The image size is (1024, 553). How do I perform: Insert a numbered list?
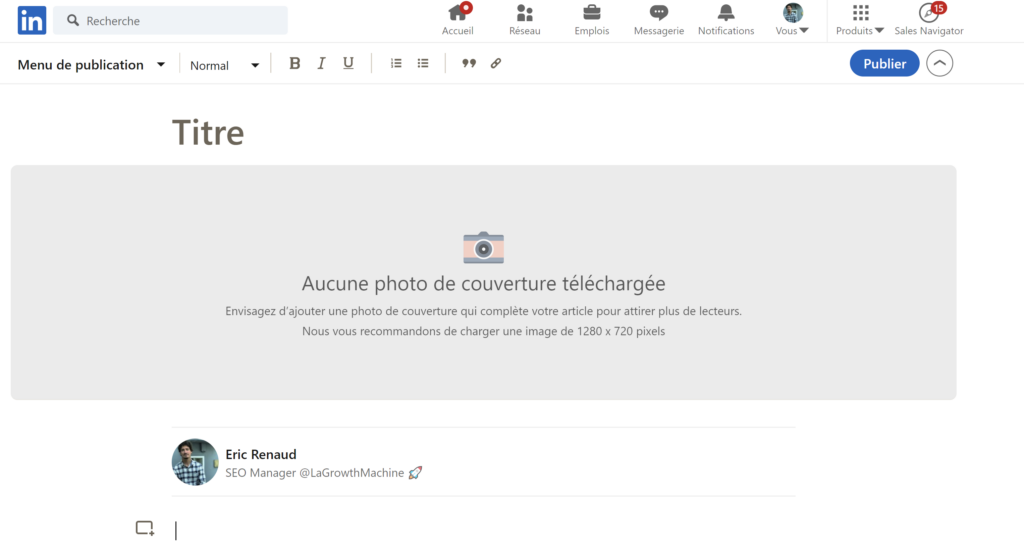tap(396, 64)
